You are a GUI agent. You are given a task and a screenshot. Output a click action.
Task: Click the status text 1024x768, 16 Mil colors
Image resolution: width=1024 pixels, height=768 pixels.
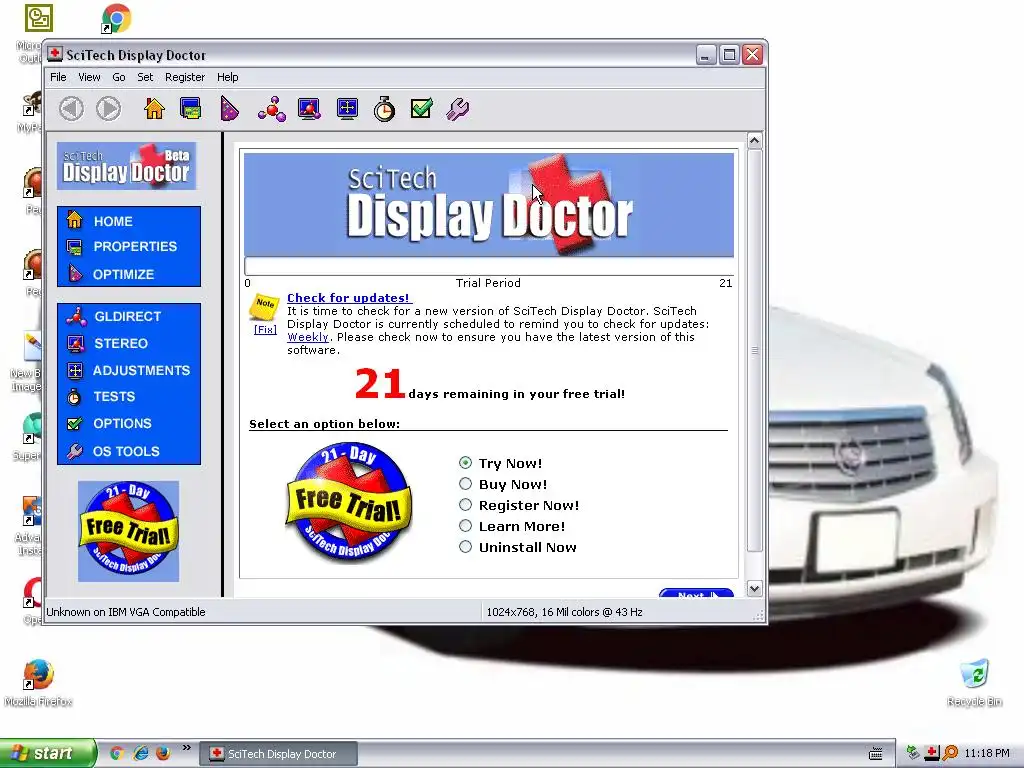pos(564,612)
